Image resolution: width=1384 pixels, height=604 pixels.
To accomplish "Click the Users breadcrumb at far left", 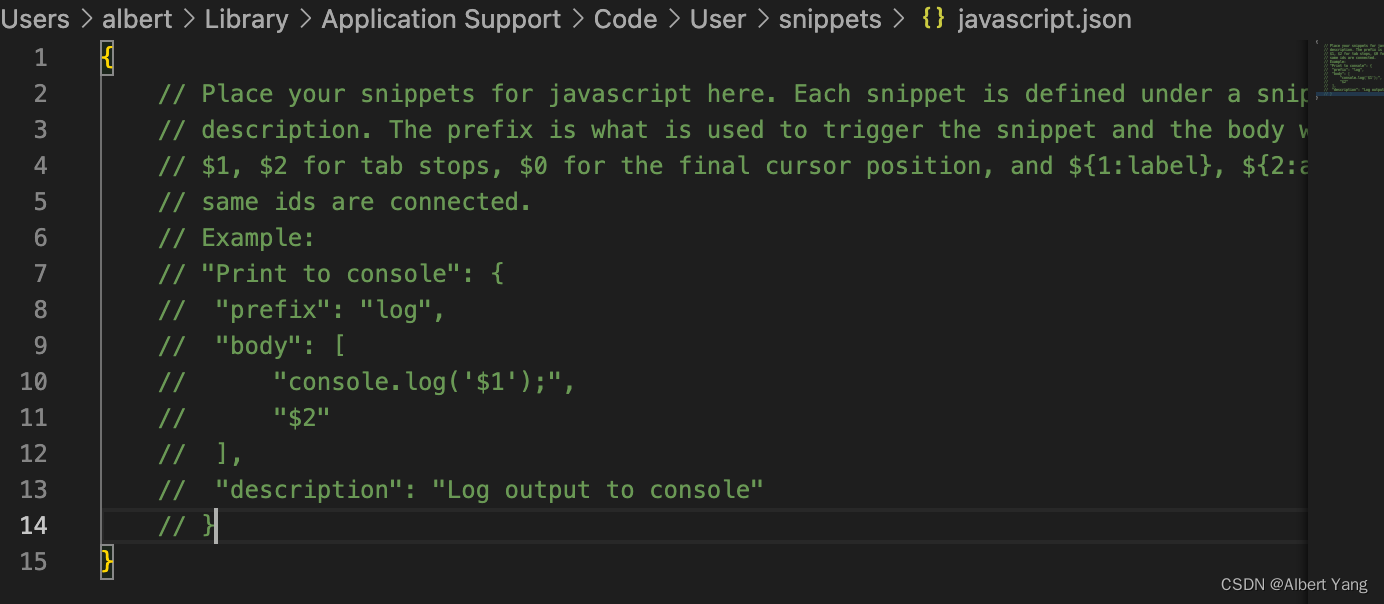I will point(36,19).
